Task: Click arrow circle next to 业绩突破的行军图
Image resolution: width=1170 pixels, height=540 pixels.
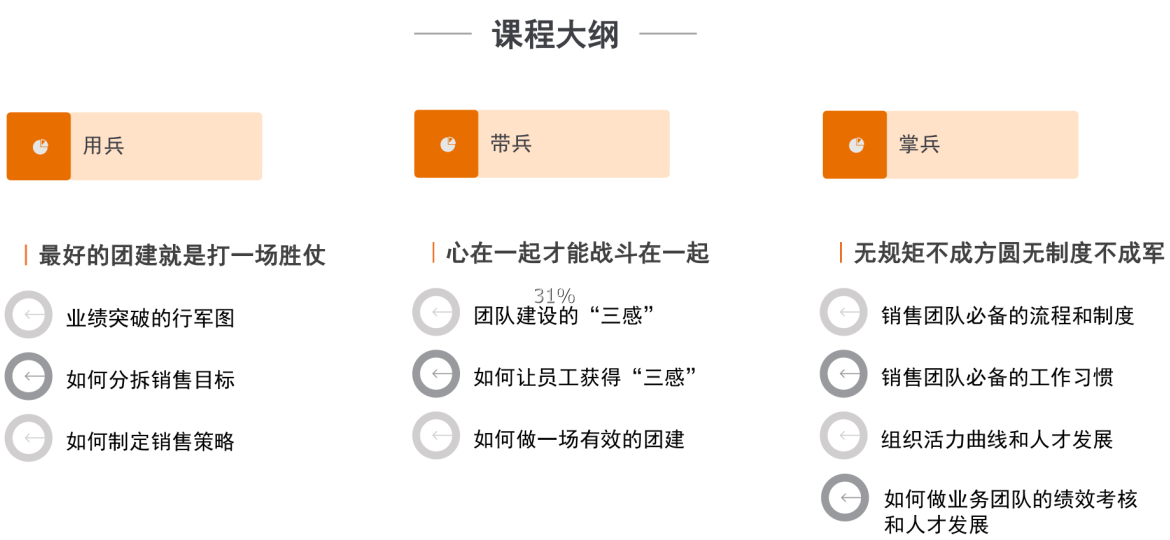Action: [28, 315]
